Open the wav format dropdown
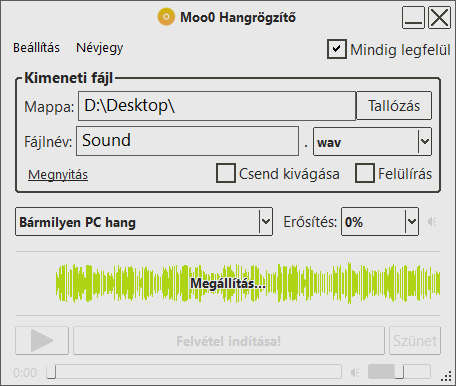The width and height of the screenshot is (456, 386). [x=372, y=142]
